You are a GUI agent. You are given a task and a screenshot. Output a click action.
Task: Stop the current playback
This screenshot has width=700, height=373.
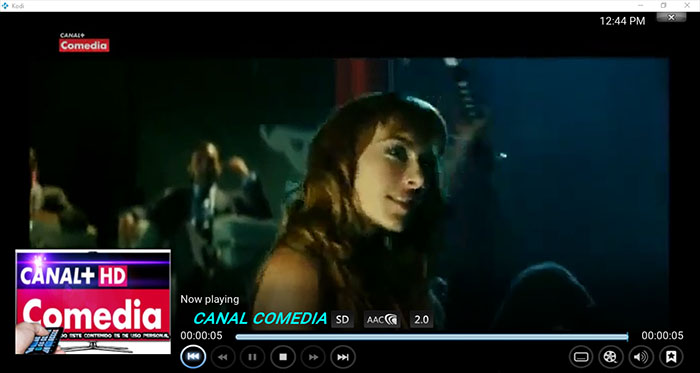pos(283,357)
